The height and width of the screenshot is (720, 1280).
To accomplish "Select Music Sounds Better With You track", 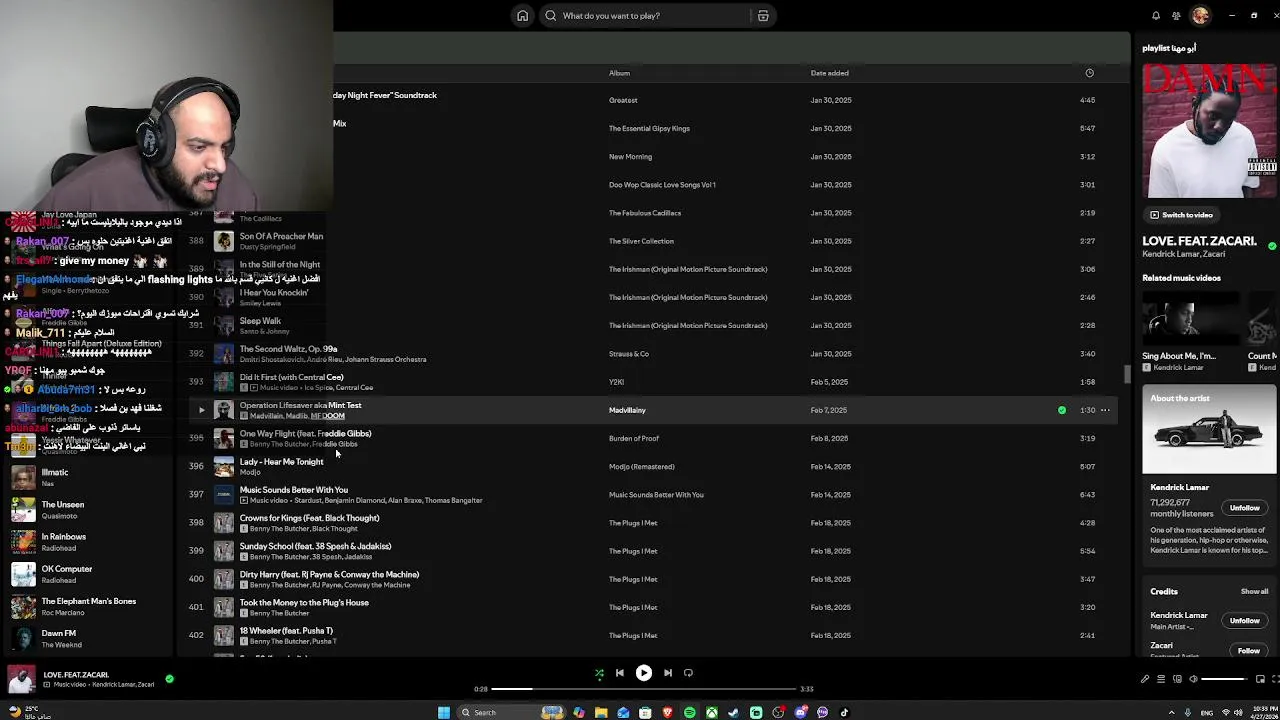I will click(x=293, y=490).
